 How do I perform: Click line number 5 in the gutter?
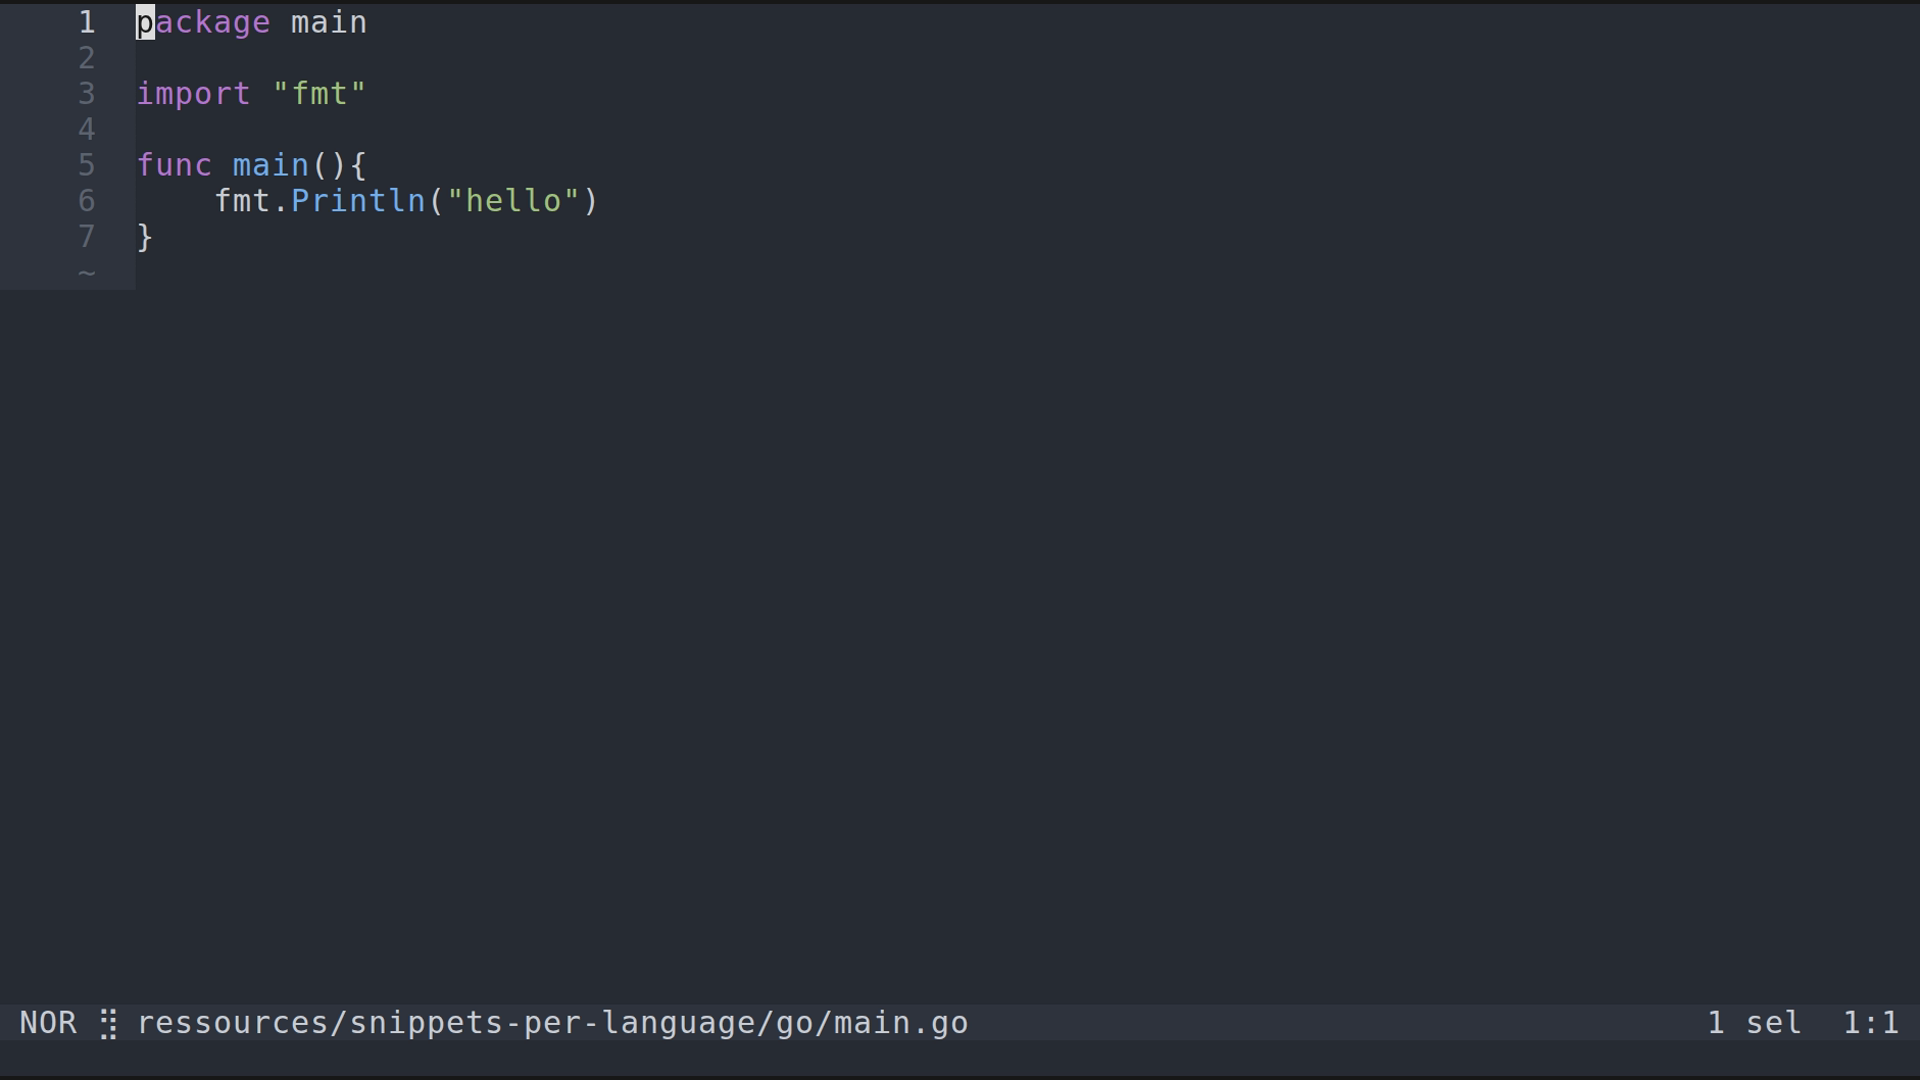pos(87,165)
